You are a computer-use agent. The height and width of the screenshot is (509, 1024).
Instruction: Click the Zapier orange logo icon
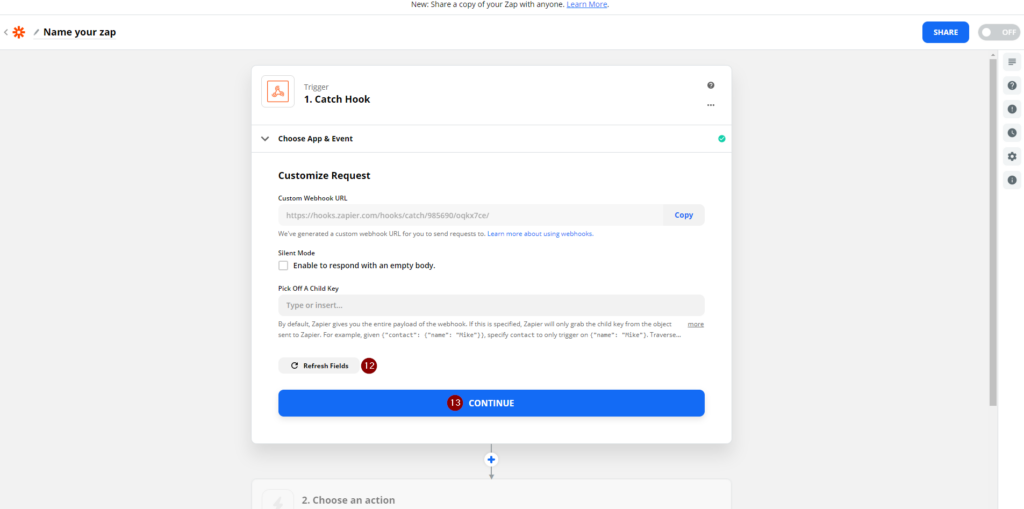(x=19, y=32)
